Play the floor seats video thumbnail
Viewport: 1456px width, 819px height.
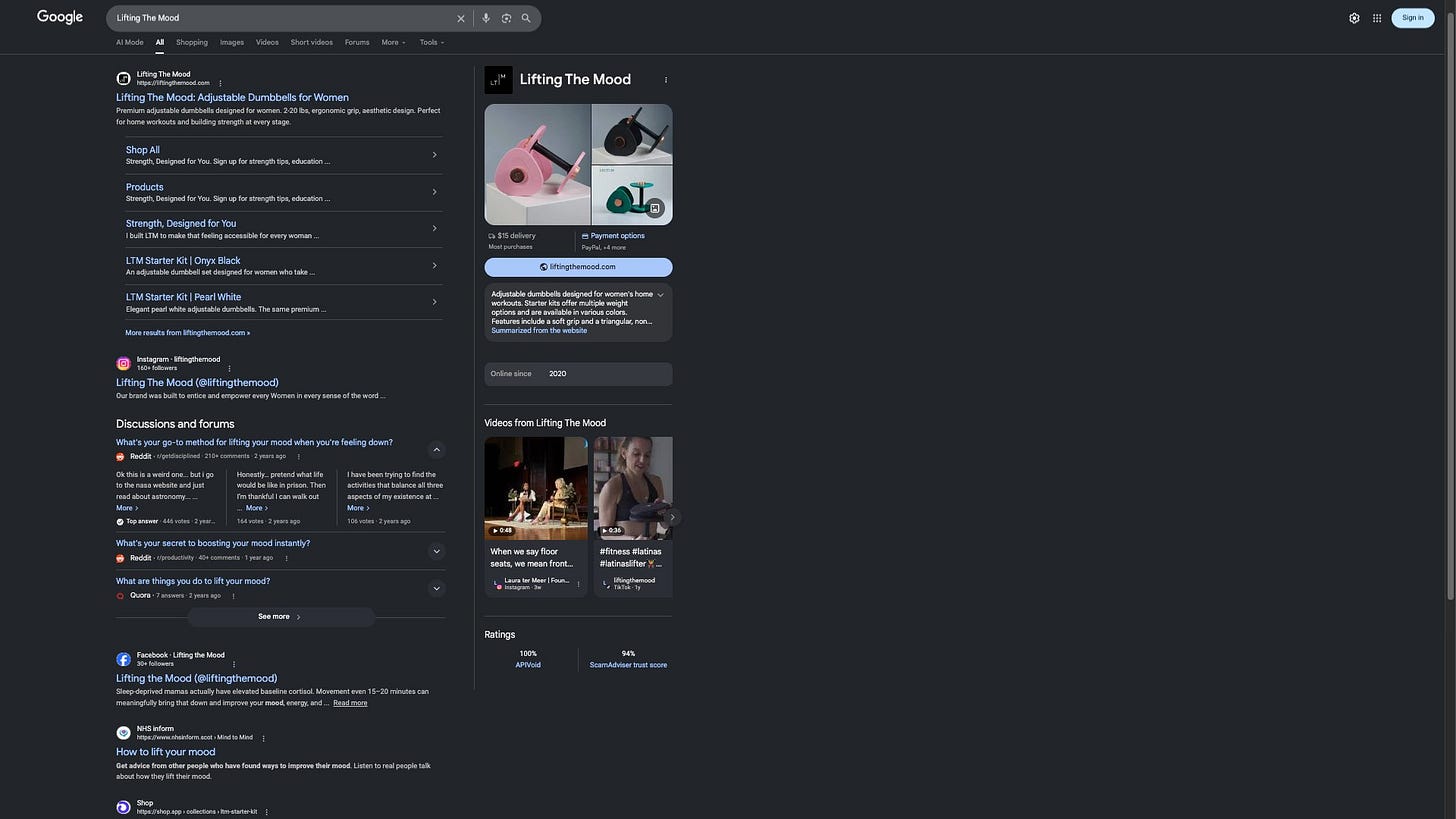(x=536, y=488)
